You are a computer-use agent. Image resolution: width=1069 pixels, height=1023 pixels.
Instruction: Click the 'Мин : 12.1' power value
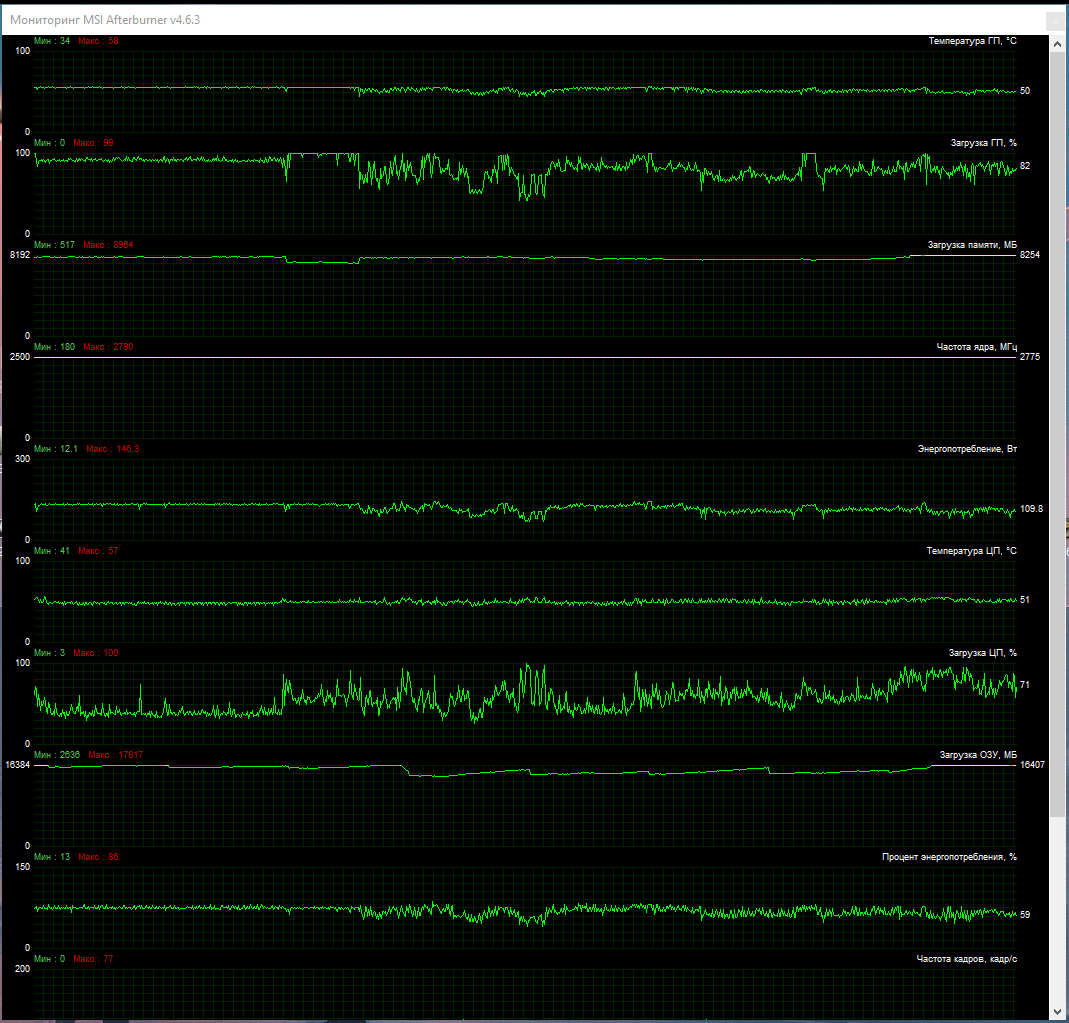click(x=56, y=449)
